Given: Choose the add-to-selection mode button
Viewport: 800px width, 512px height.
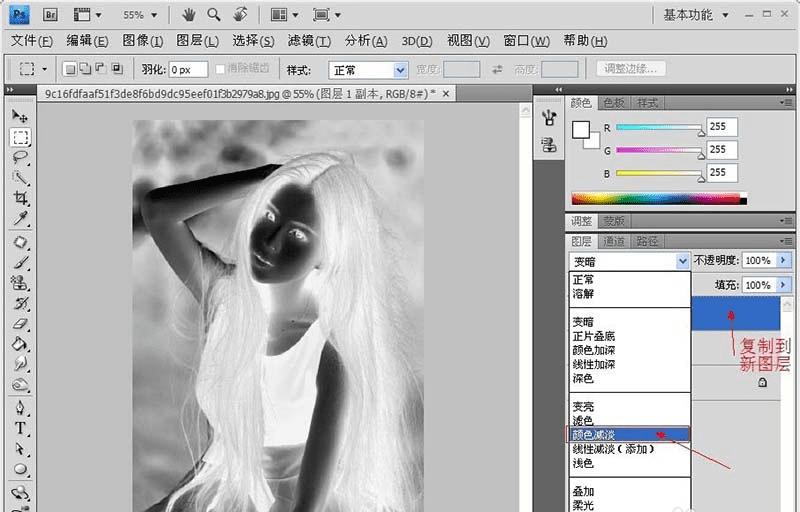Looking at the screenshot, I should tap(86, 70).
